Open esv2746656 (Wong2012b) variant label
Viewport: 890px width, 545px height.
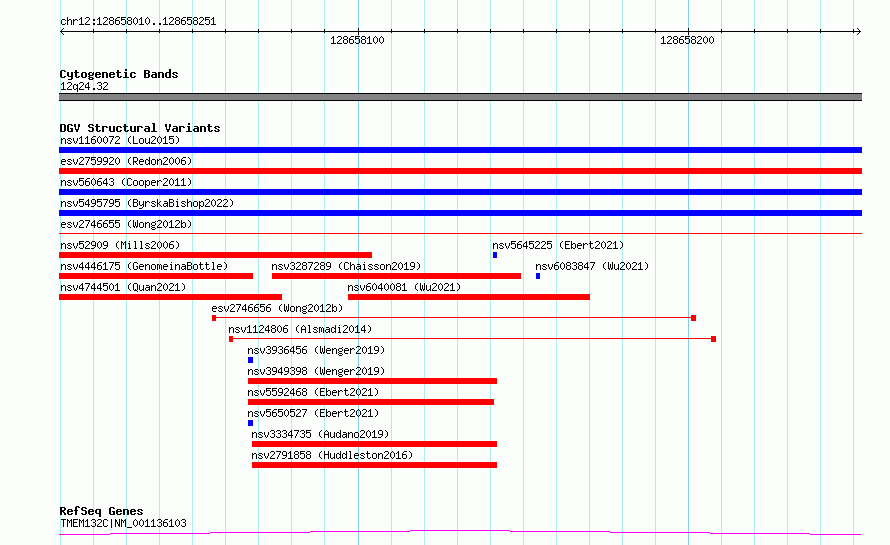(x=277, y=308)
